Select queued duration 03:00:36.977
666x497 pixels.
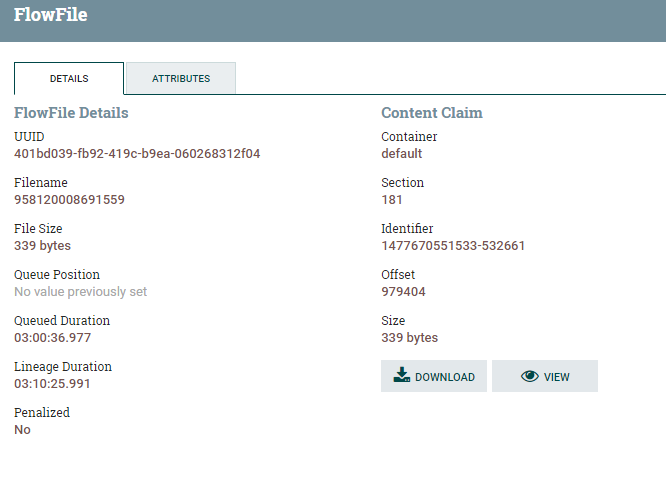(x=53, y=338)
